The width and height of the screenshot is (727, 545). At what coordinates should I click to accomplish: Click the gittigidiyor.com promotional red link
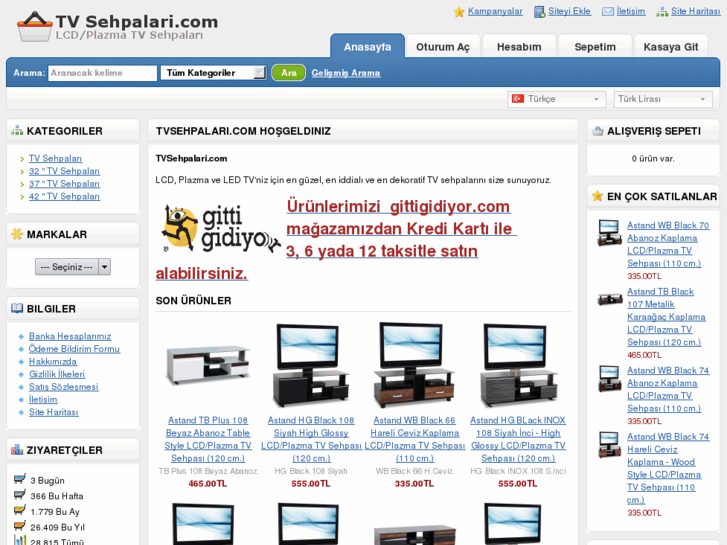(401, 229)
